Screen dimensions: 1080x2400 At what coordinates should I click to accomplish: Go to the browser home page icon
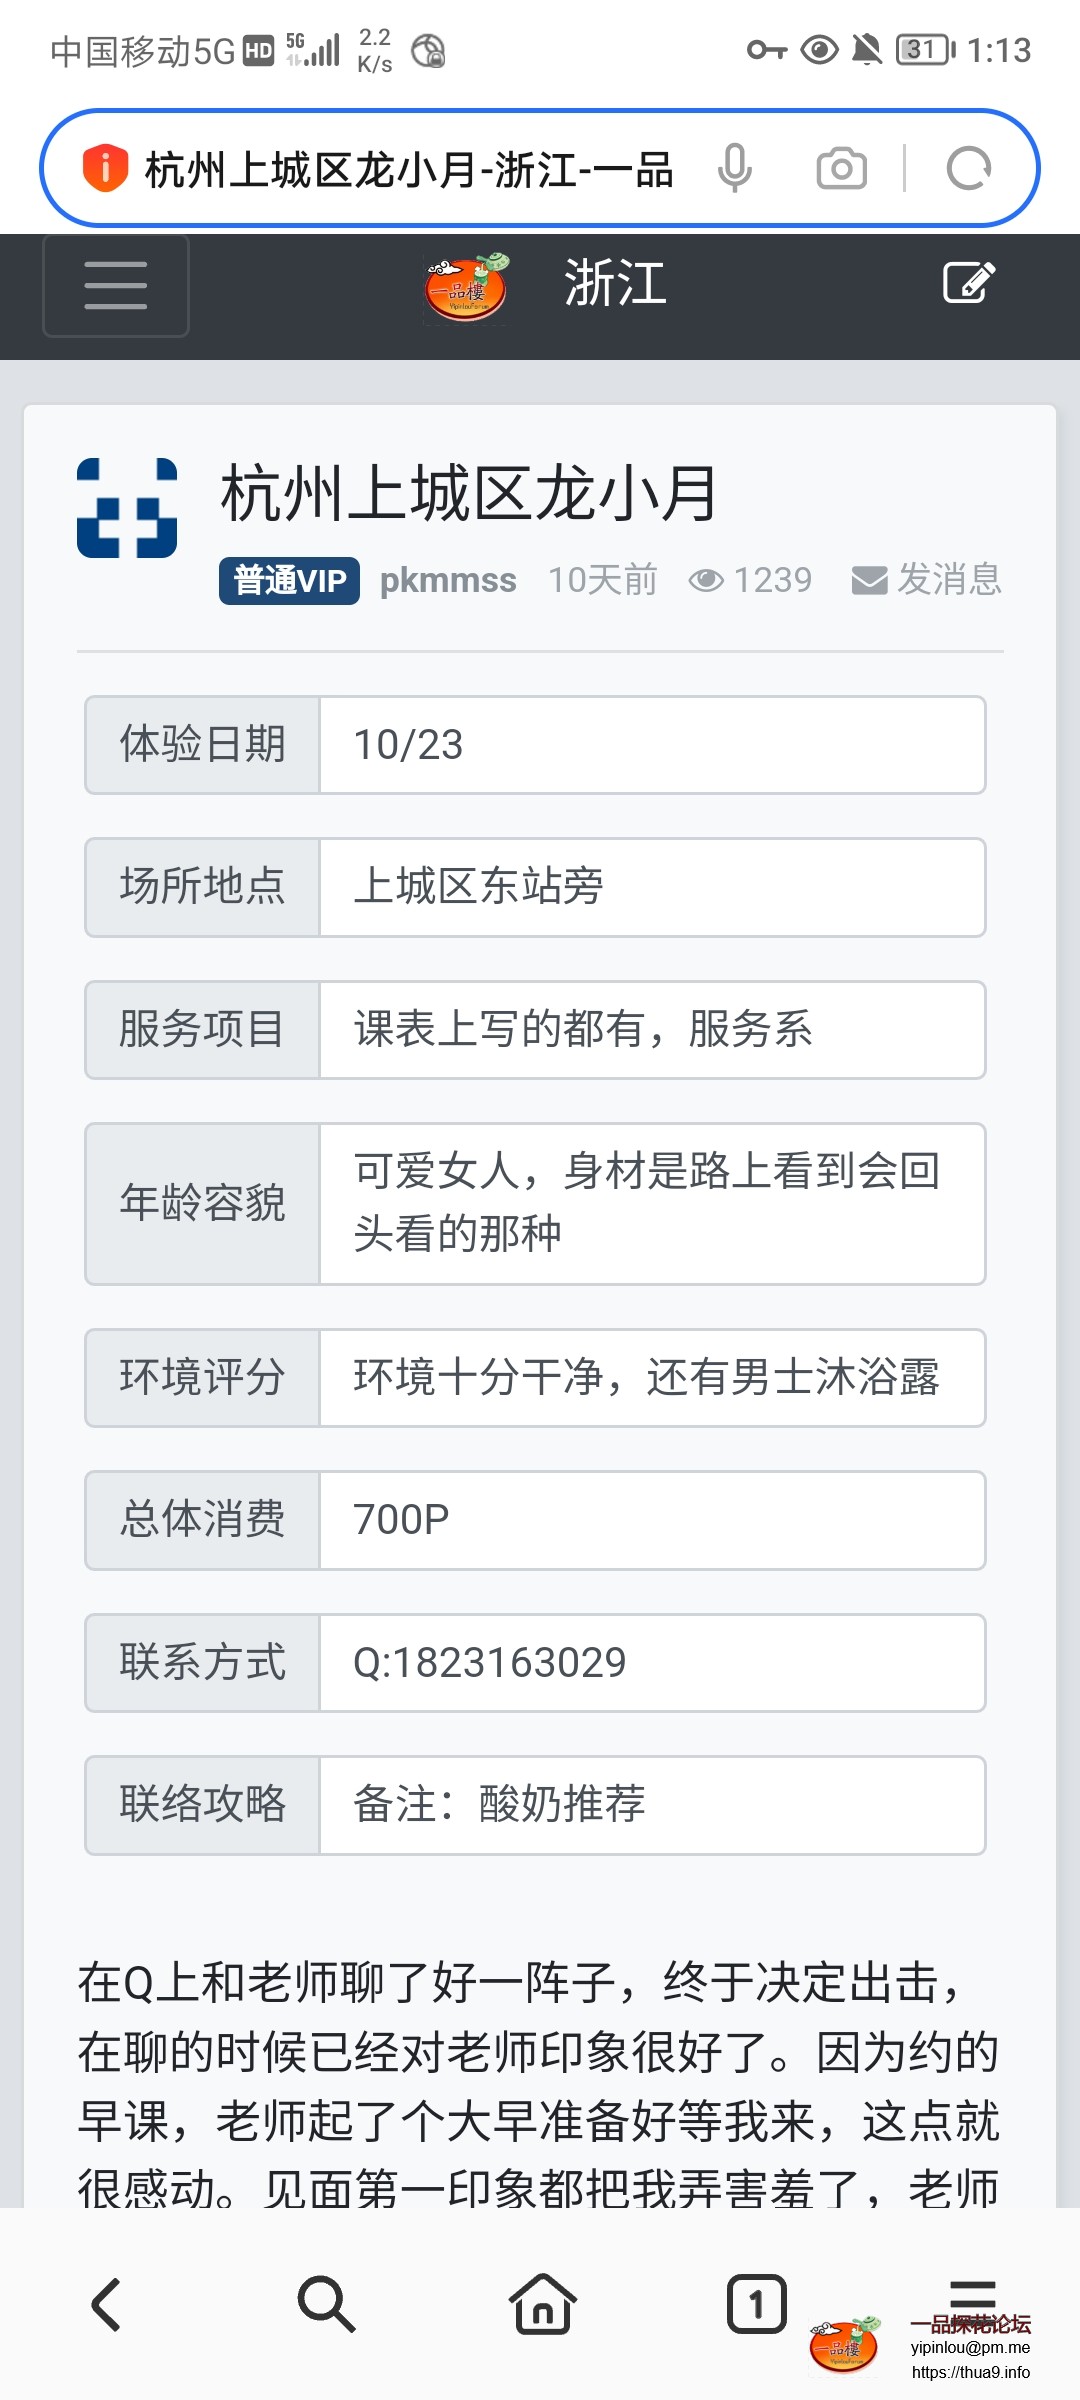click(x=542, y=2305)
